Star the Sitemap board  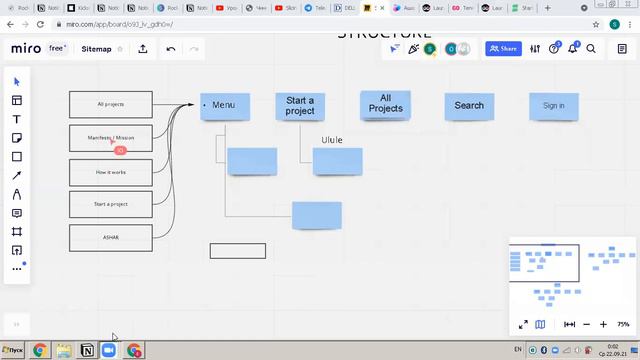[120, 49]
